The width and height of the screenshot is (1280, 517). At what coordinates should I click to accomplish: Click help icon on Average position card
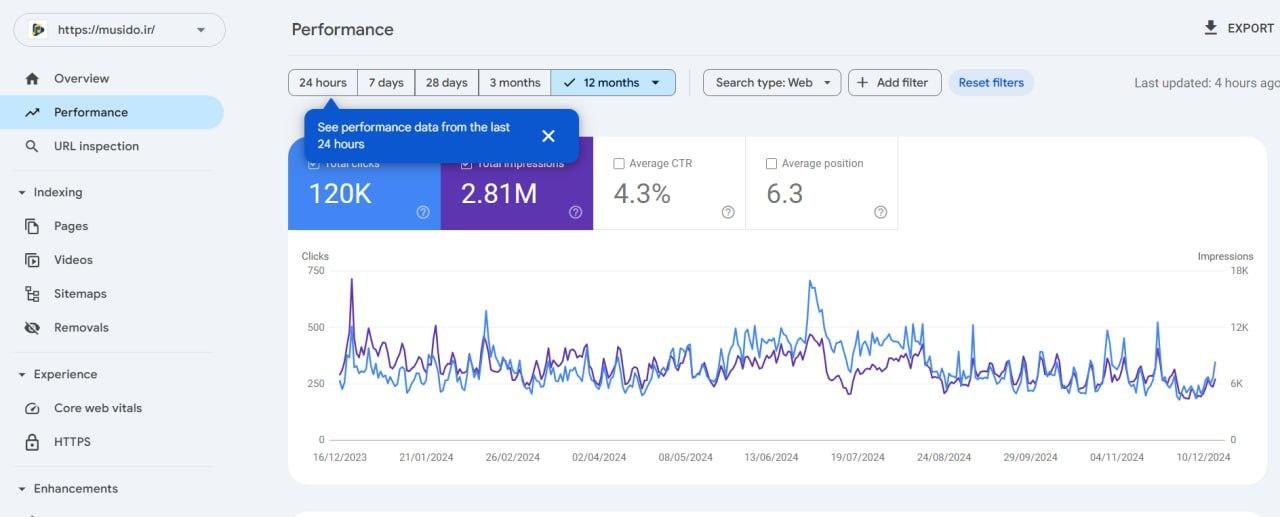click(x=880, y=212)
